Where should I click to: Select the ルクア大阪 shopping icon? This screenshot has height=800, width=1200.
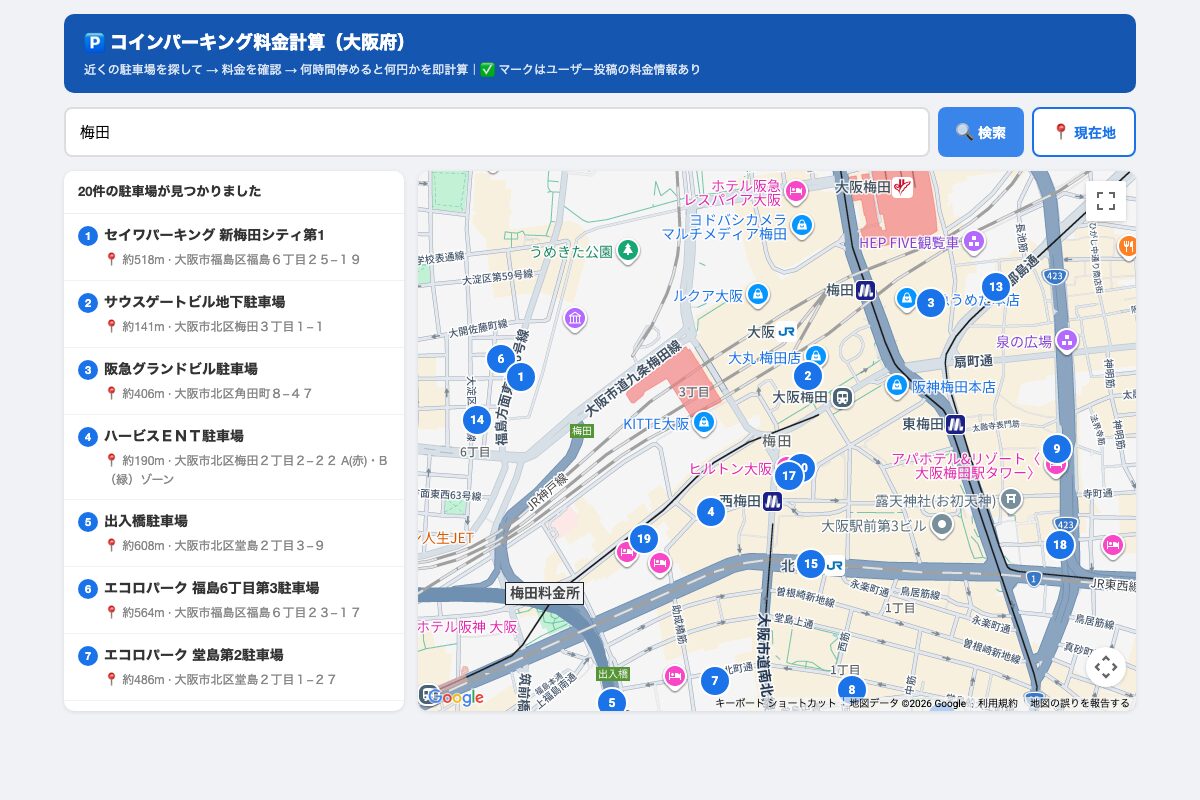tap(758, 295)
